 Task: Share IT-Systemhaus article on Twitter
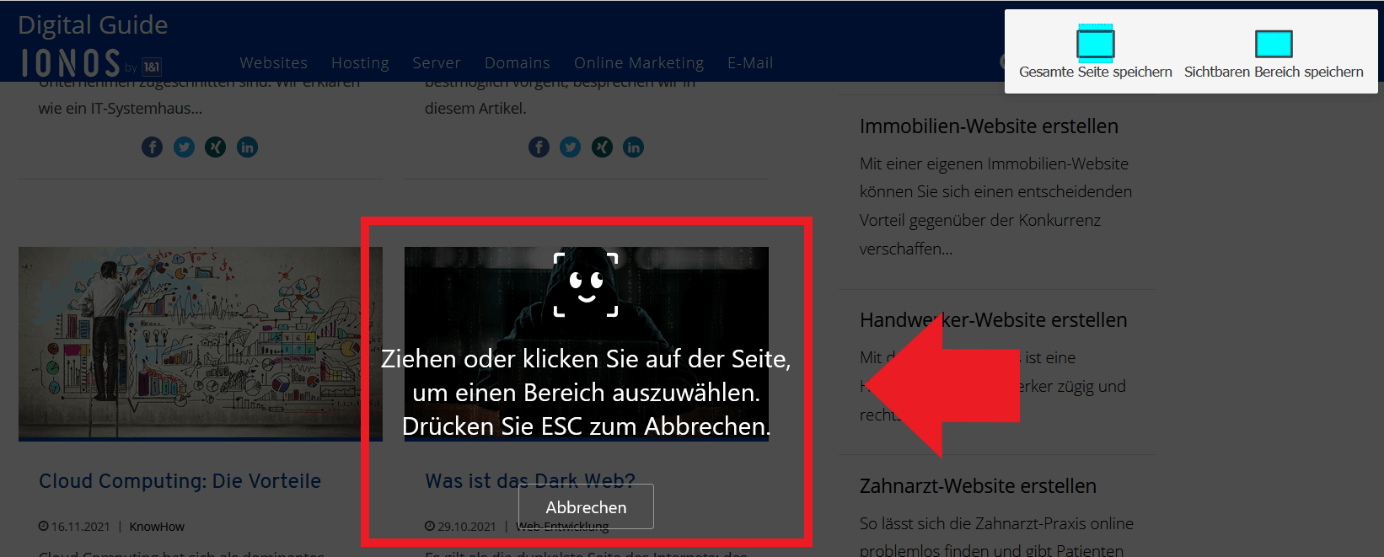point(184,147)
